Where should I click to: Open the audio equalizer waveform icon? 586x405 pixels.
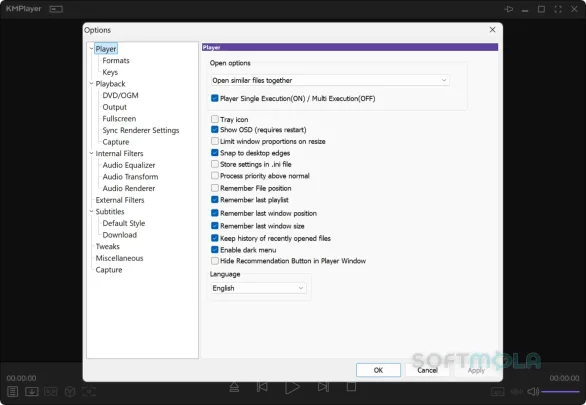click(x=517, y=392)
